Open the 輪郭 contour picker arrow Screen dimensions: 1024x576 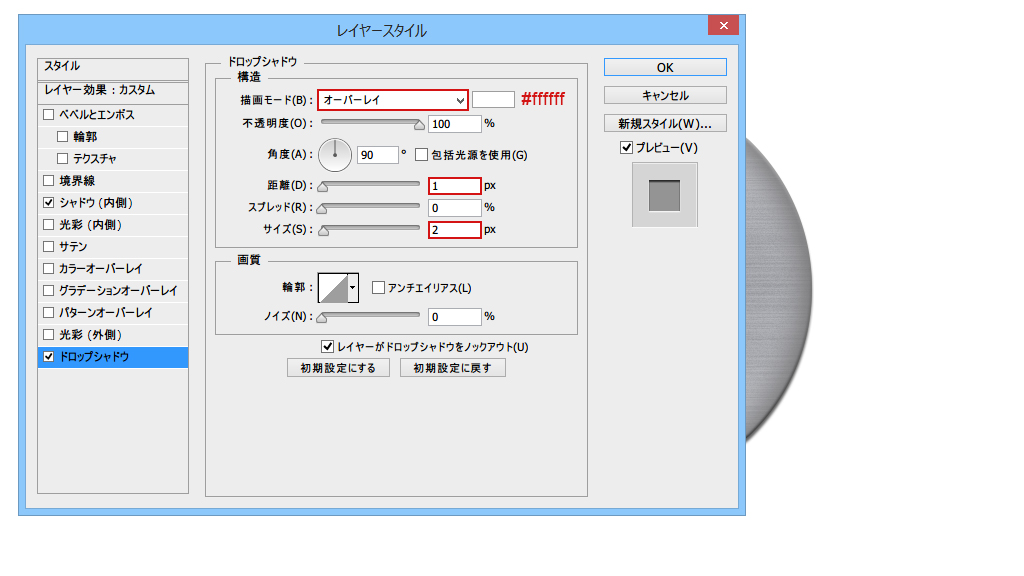pos(353,287)
